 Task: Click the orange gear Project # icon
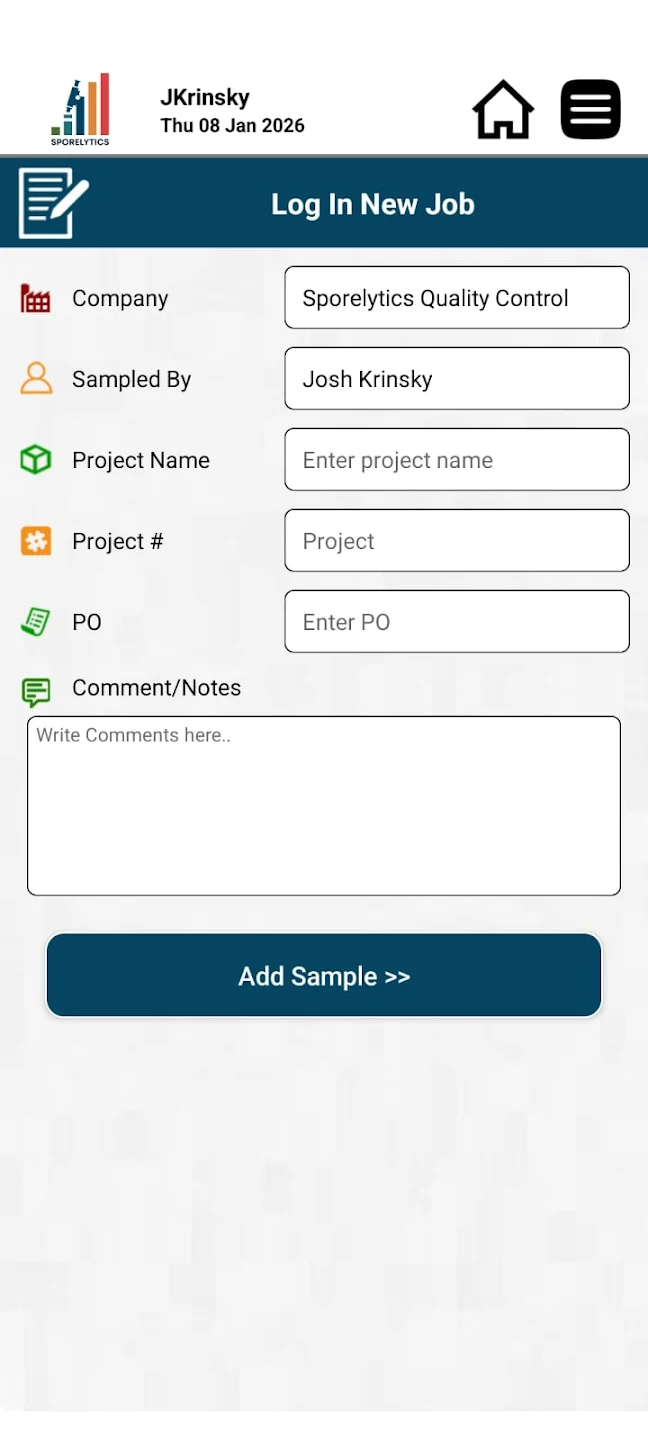36,541
